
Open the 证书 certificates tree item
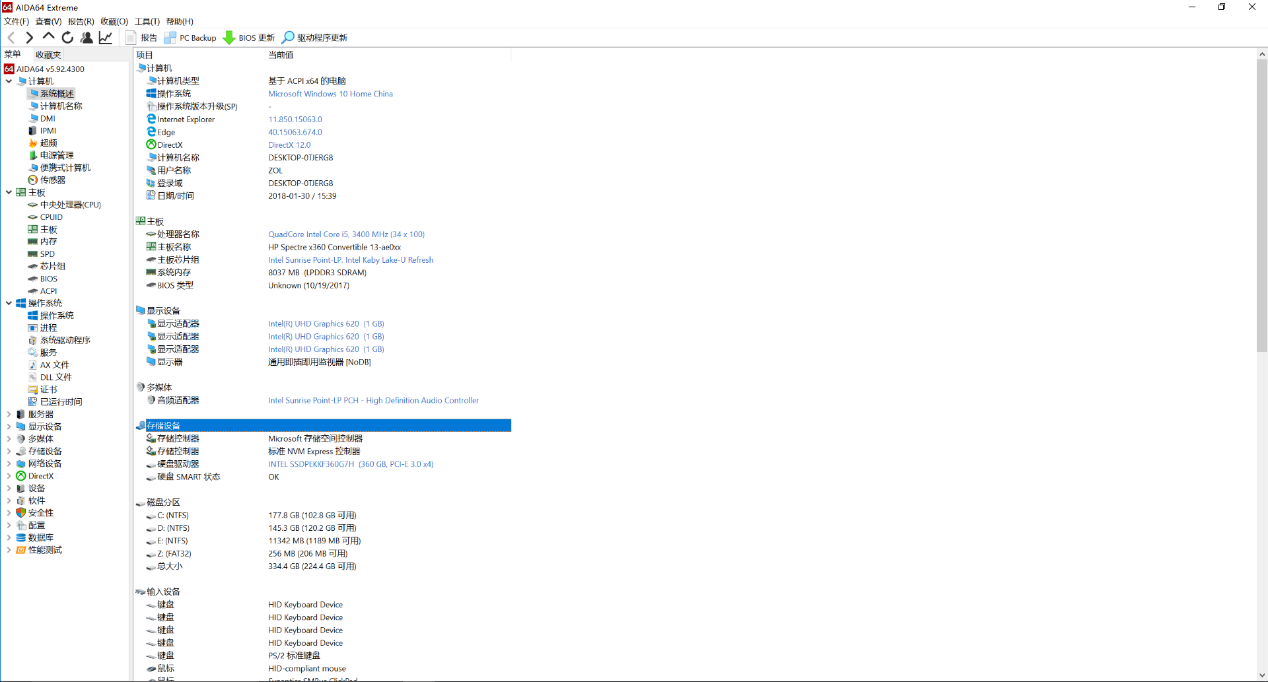tap(42, 389)
